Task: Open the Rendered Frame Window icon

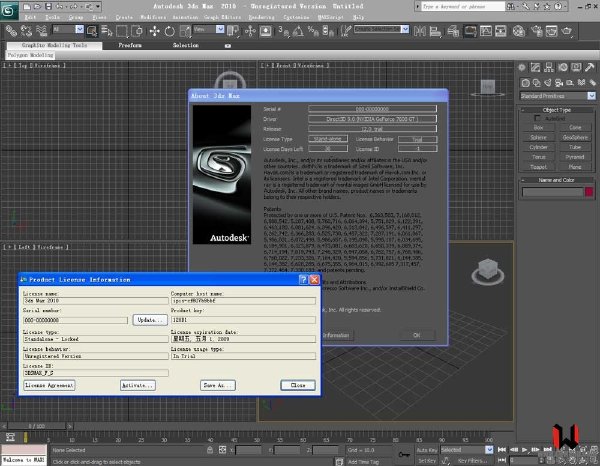Action: [x=551, y=31]
